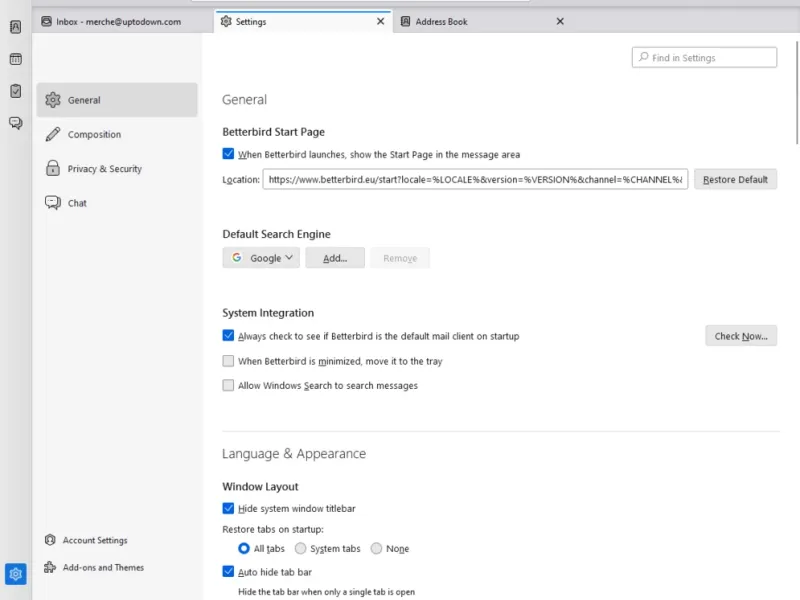Open Chat from the left spaces toolbar
Screen dimensions: 800x600
pos(15,123)
